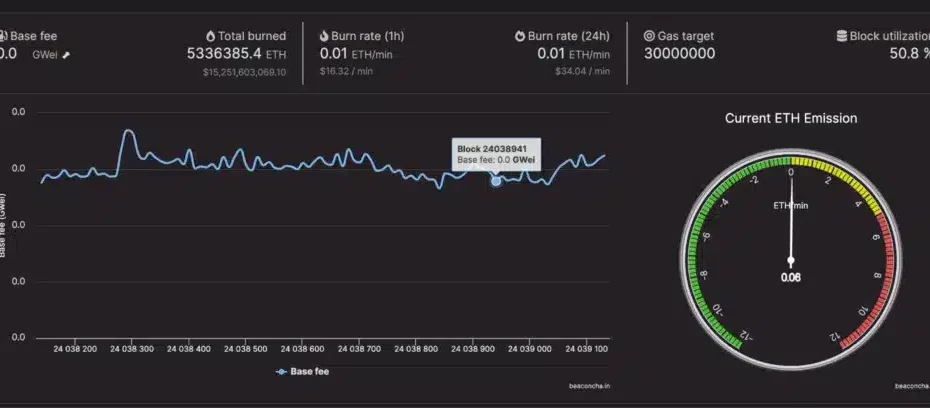The image size is (930, 408).
Task: Click the Current ETH Emission title
Action: pos(790,118)
